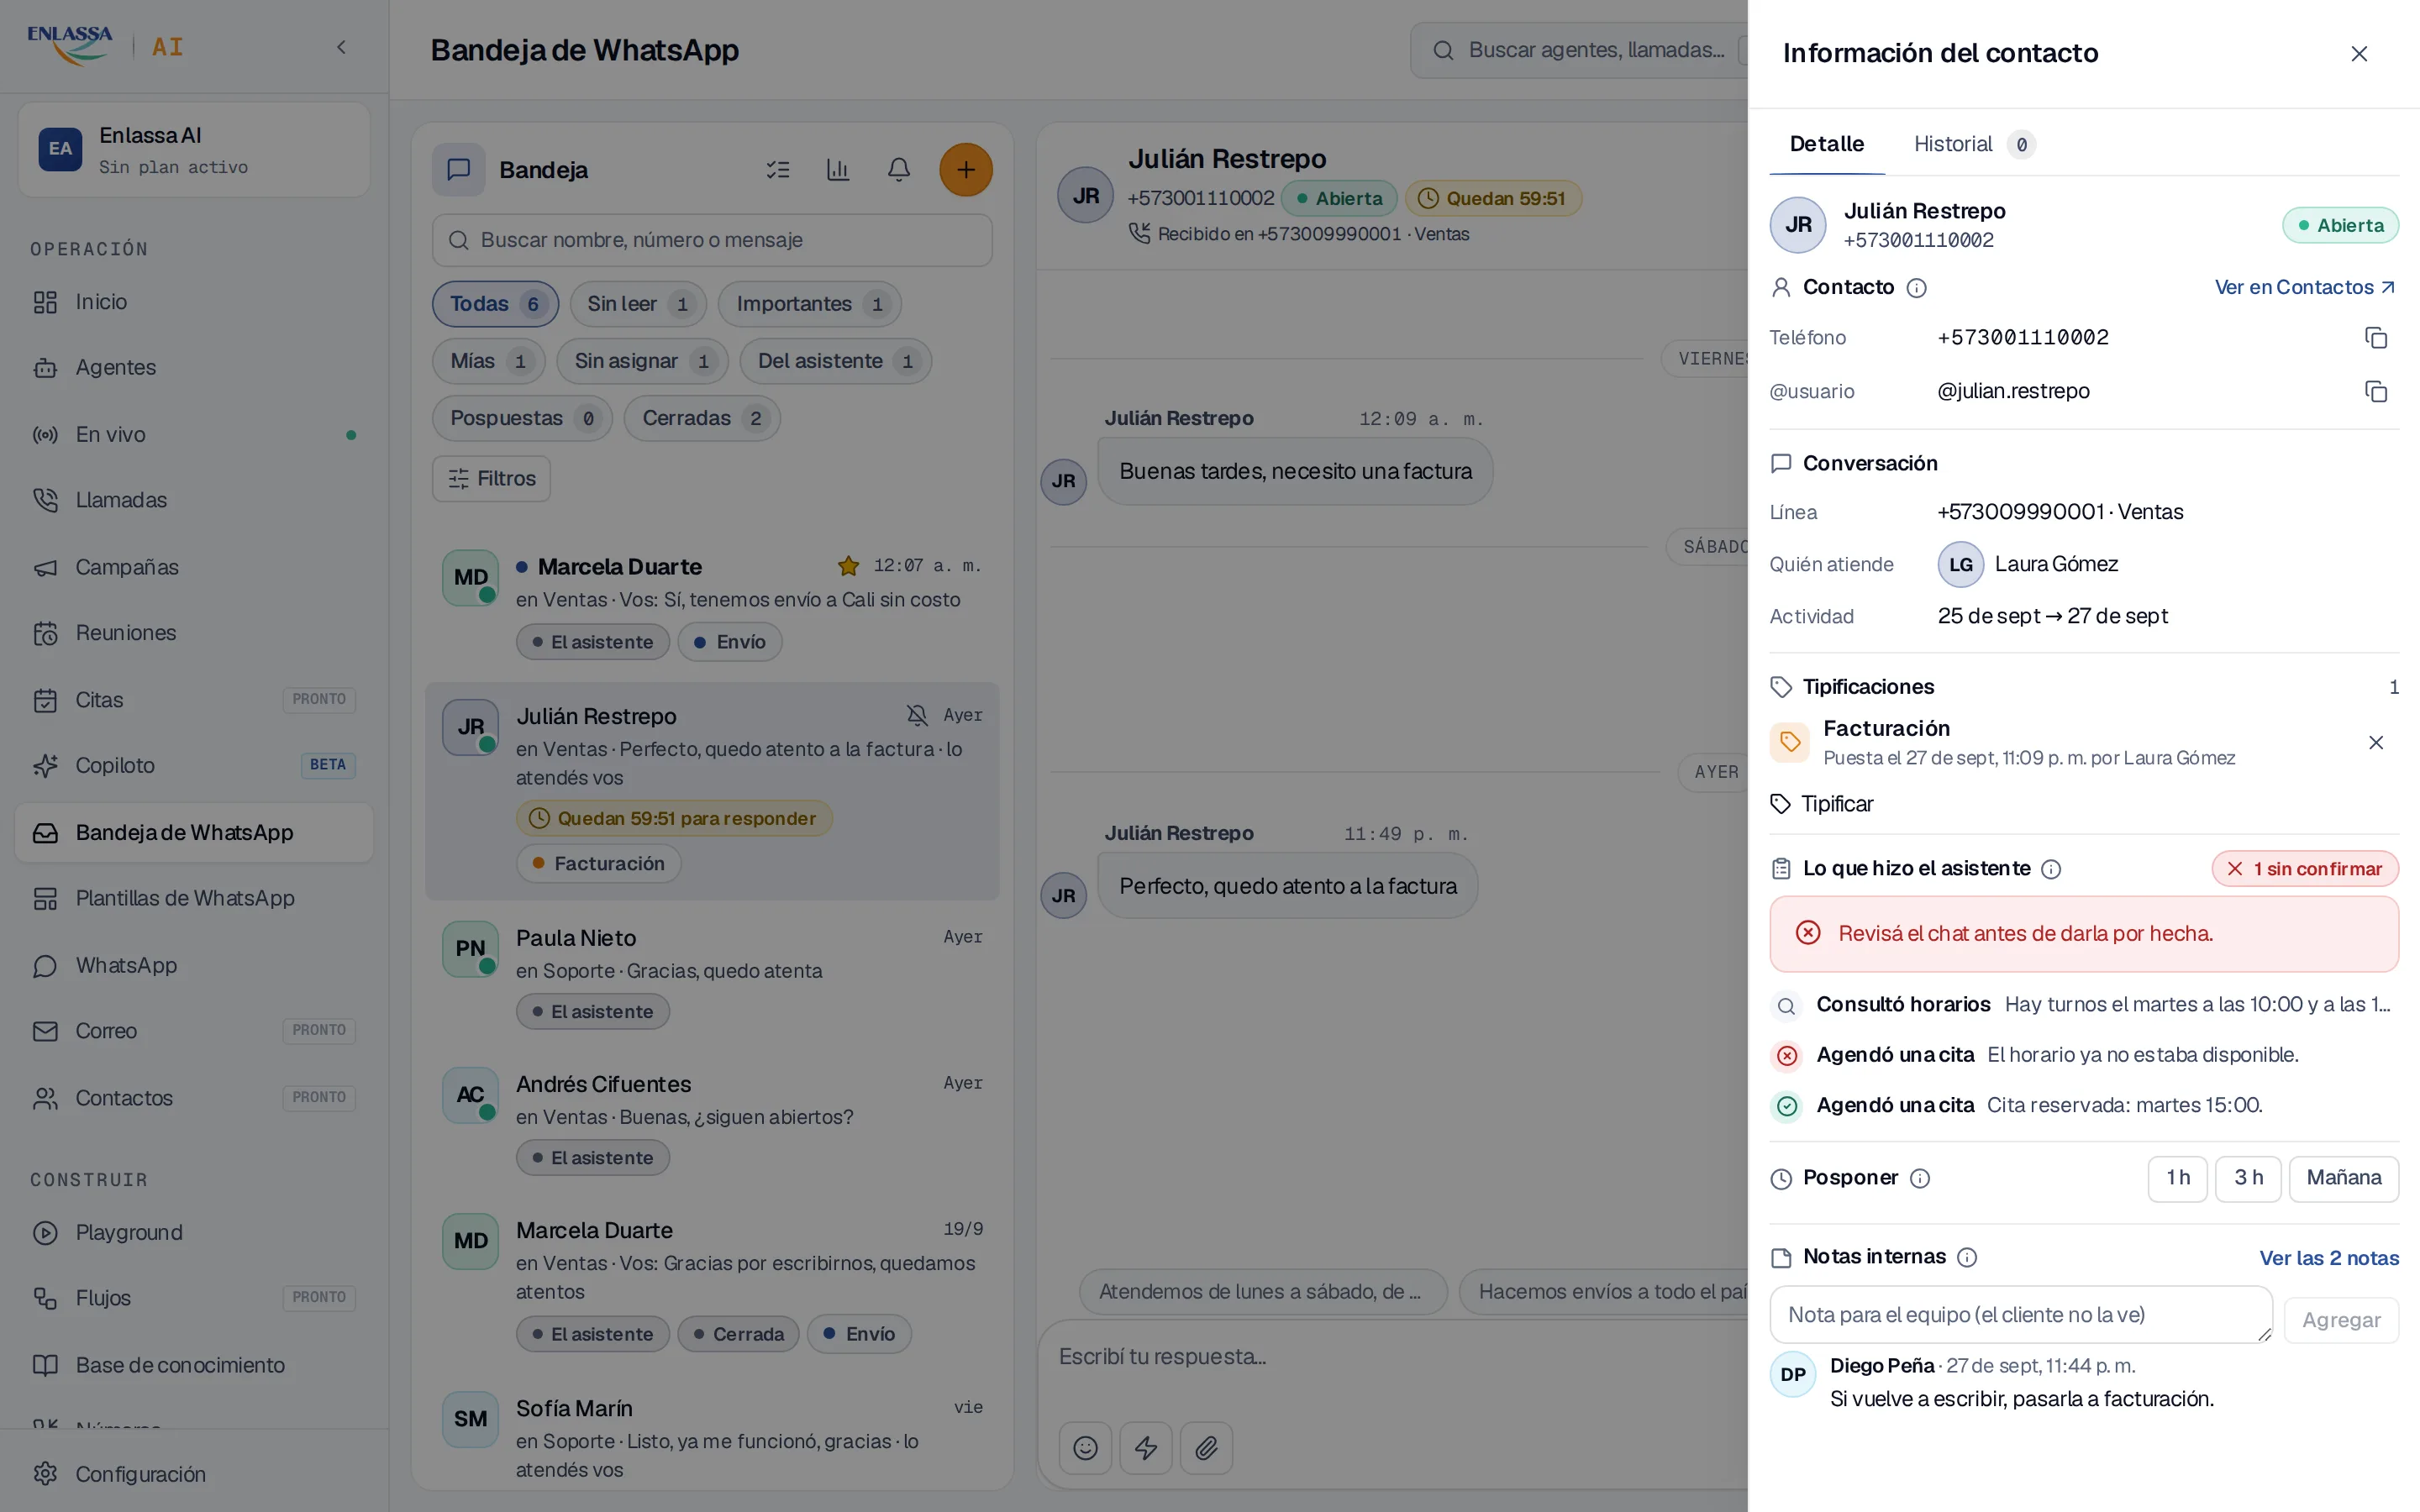2420x1512 pixels.
Task: Postpone conversation until Mañana
Action: tap(2343, 1178)
